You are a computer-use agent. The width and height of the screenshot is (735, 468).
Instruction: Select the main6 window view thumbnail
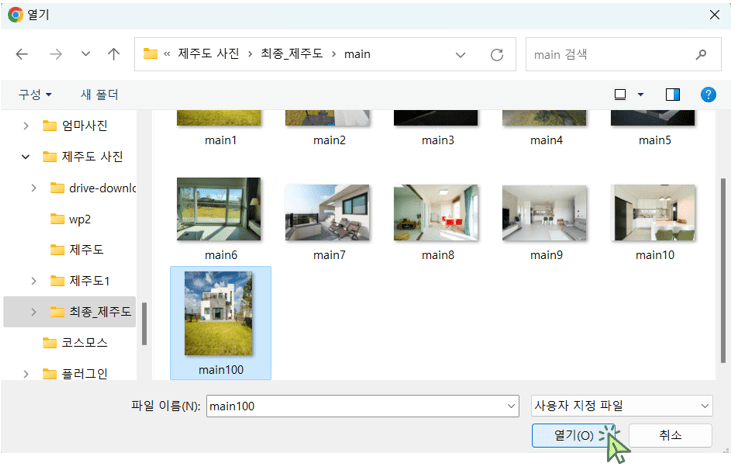219,209
